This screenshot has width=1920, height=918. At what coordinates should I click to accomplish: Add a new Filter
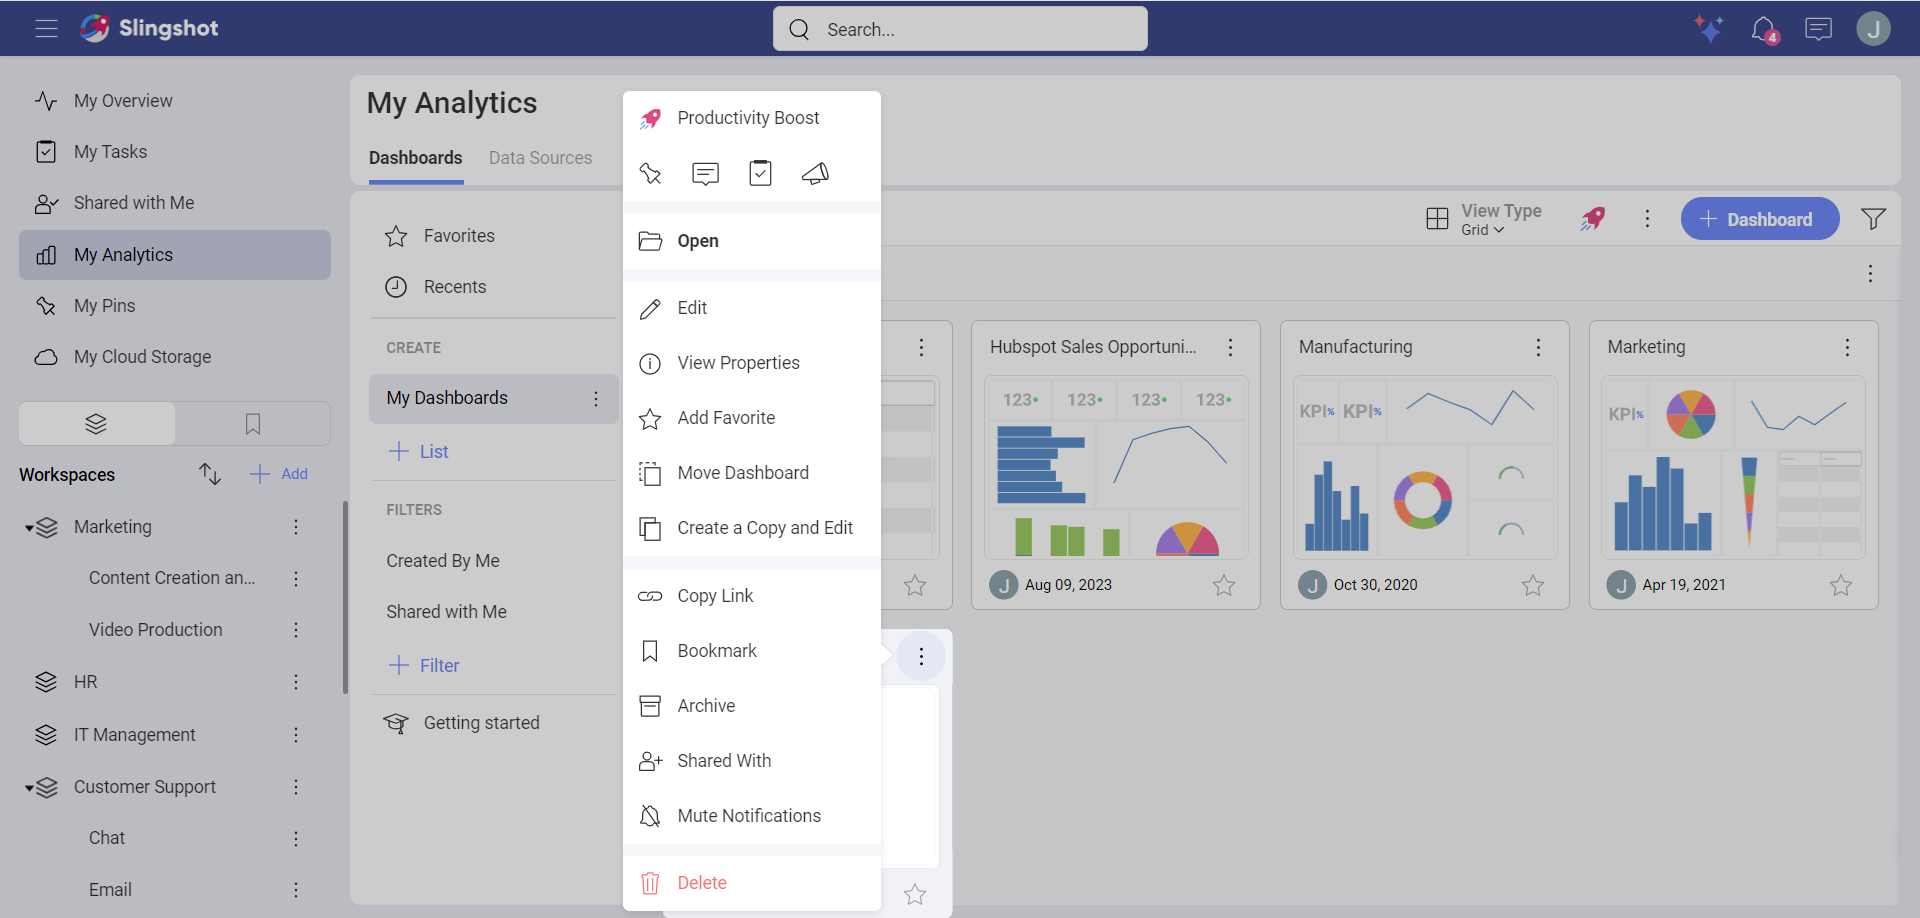tap(424, 666)
